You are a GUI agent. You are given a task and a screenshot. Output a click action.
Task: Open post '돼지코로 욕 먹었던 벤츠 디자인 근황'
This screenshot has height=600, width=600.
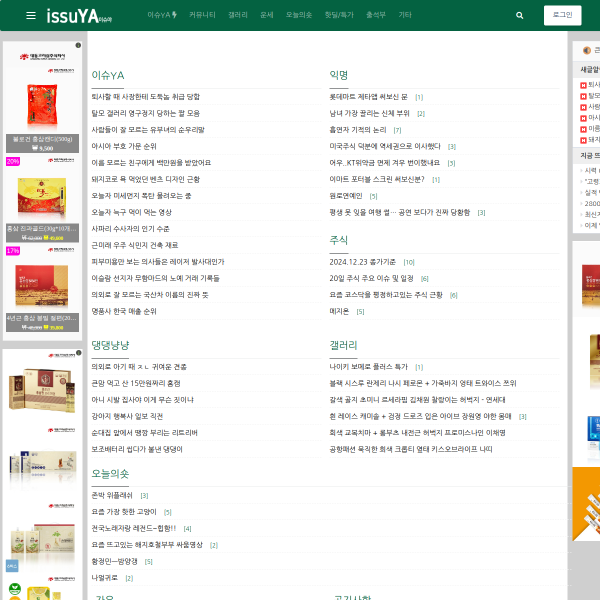point(145,179)
